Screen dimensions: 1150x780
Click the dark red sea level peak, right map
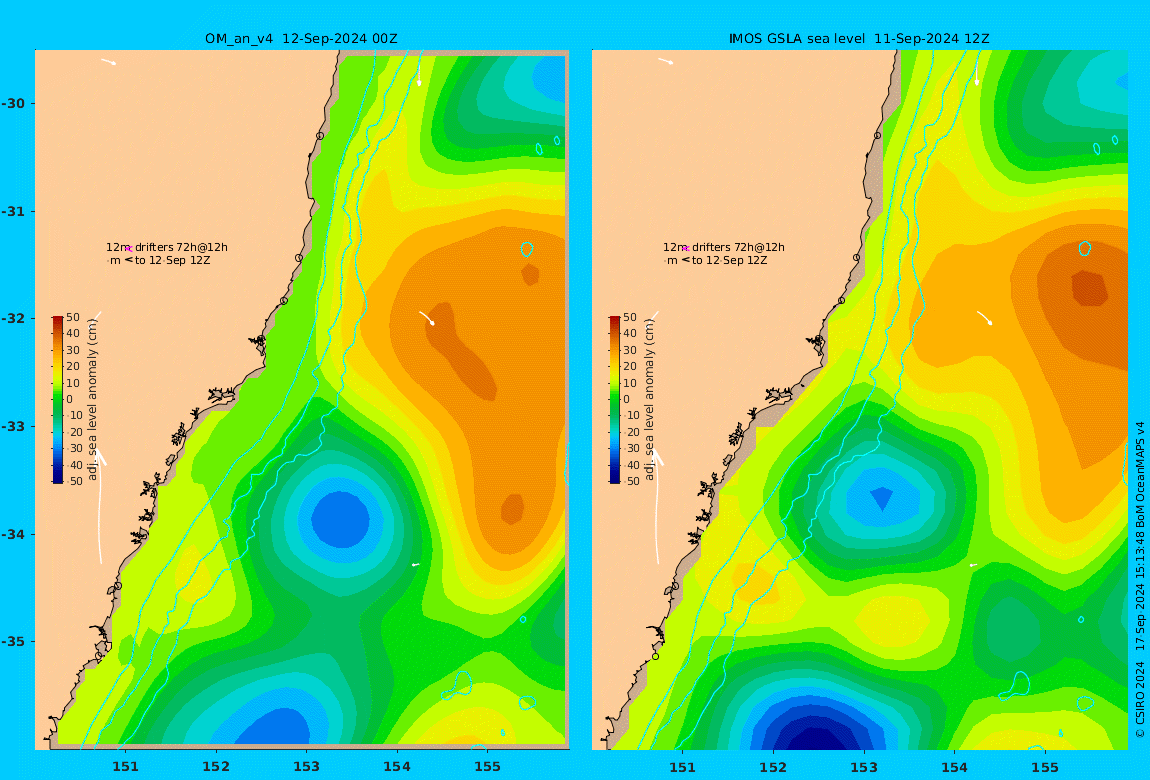[x=1090, y=287]
